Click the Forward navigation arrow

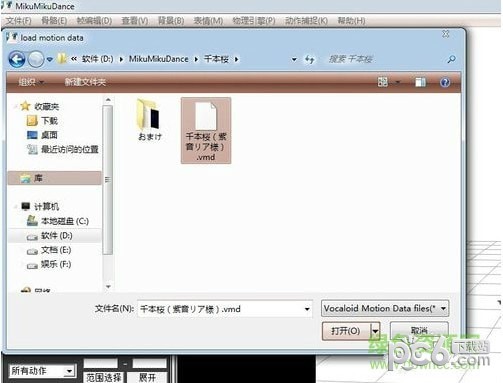pyautogui.click(x=36, y=59)
